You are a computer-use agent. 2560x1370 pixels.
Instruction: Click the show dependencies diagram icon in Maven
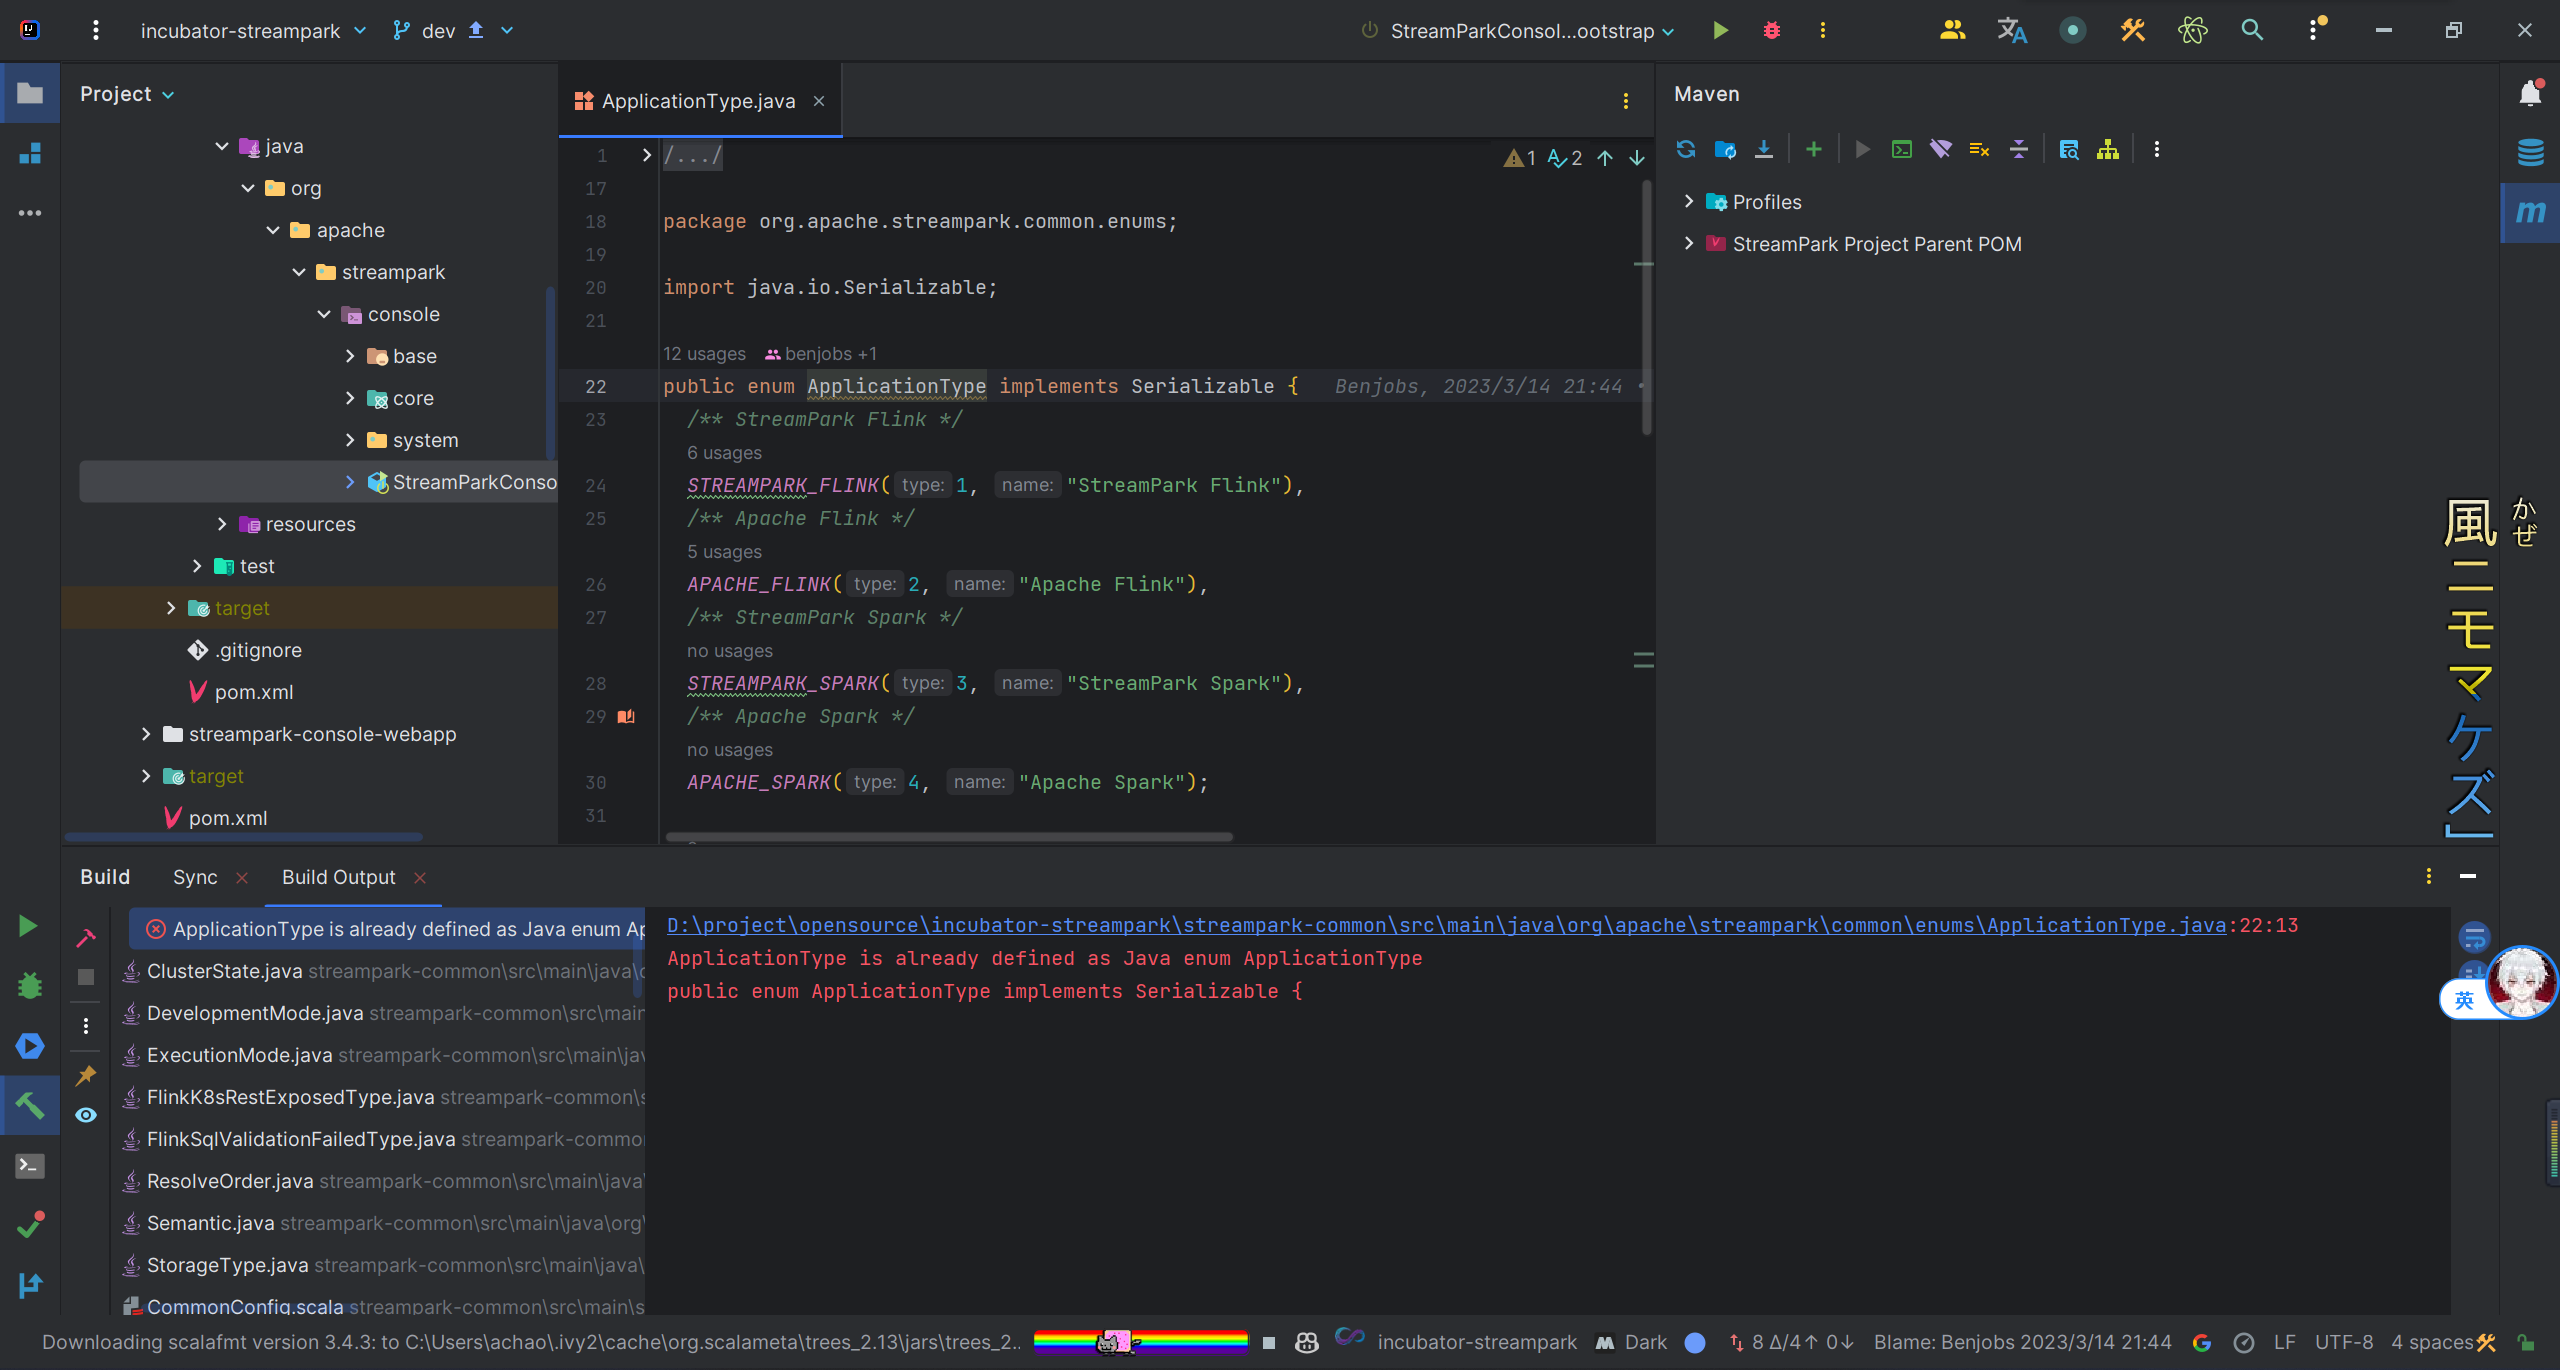click(2108, 149)
